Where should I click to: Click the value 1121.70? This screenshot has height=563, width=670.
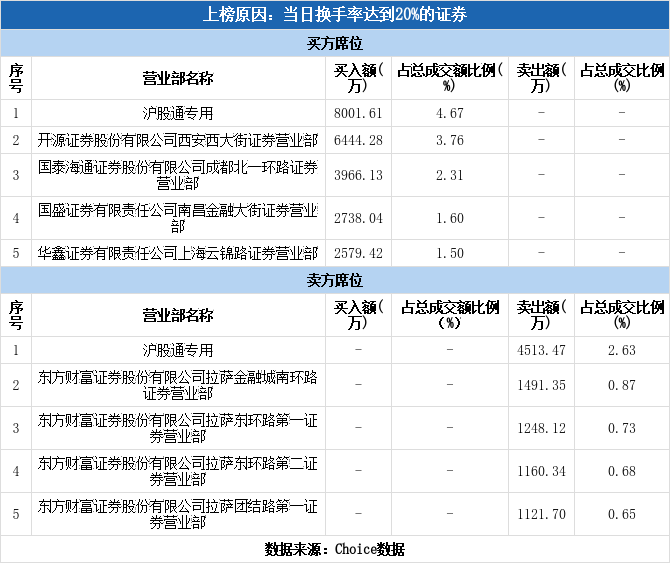coord(541,514)
